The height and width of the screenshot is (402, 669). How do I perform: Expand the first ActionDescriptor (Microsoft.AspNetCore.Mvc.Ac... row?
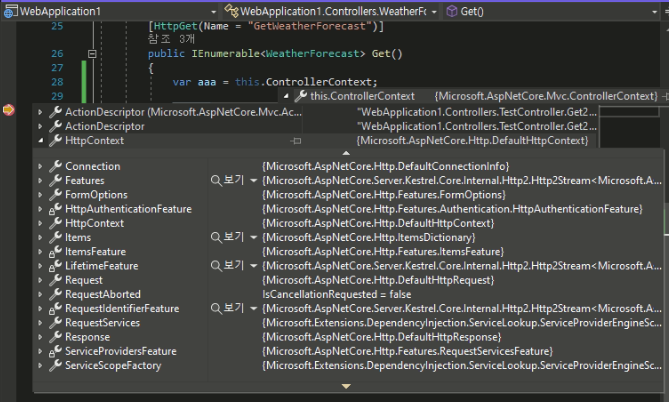pyautogui.click(x=40, y=112)
